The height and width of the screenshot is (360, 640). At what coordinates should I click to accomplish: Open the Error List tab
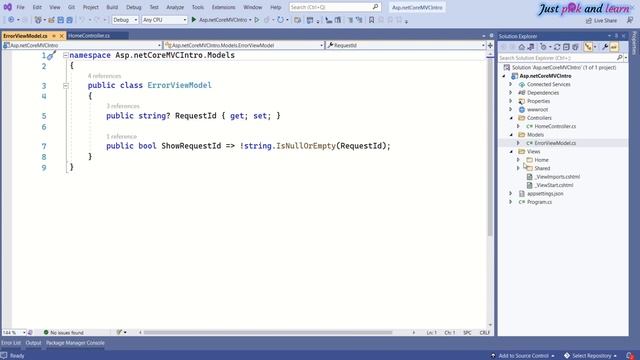click(11, 343)
